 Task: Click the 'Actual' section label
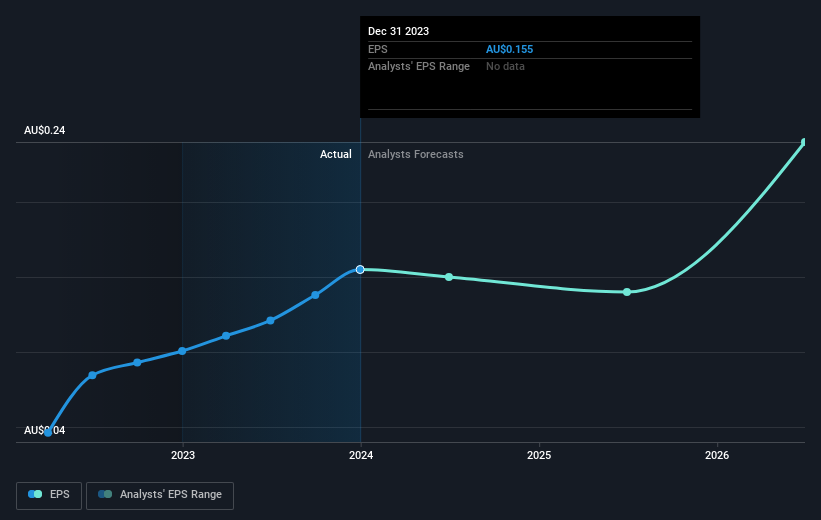click(x=336, y=154)
